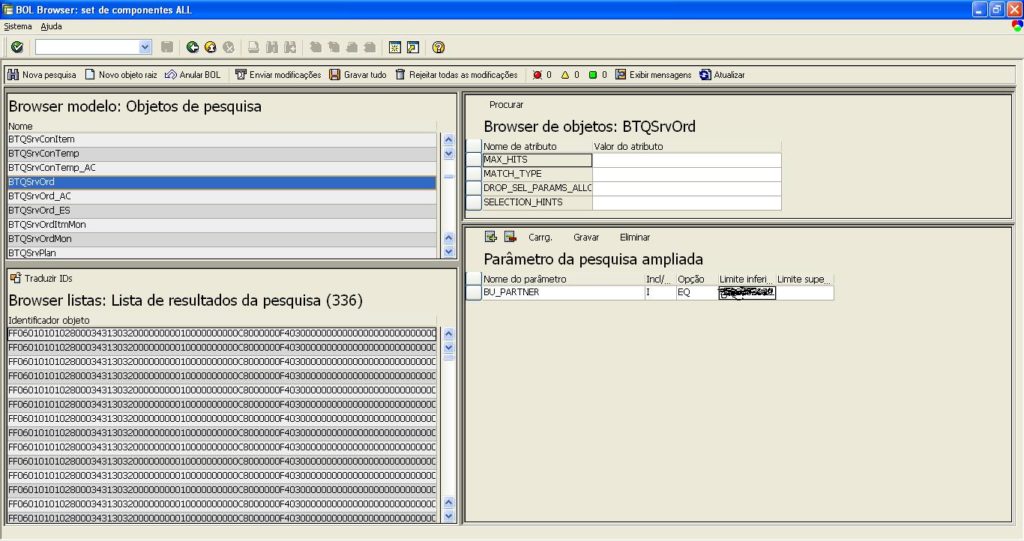The height and width of the screenshot is (541, 1024).
Task: Select the row selector beside SELECTION_HINTS
Action: coord(474,203)
